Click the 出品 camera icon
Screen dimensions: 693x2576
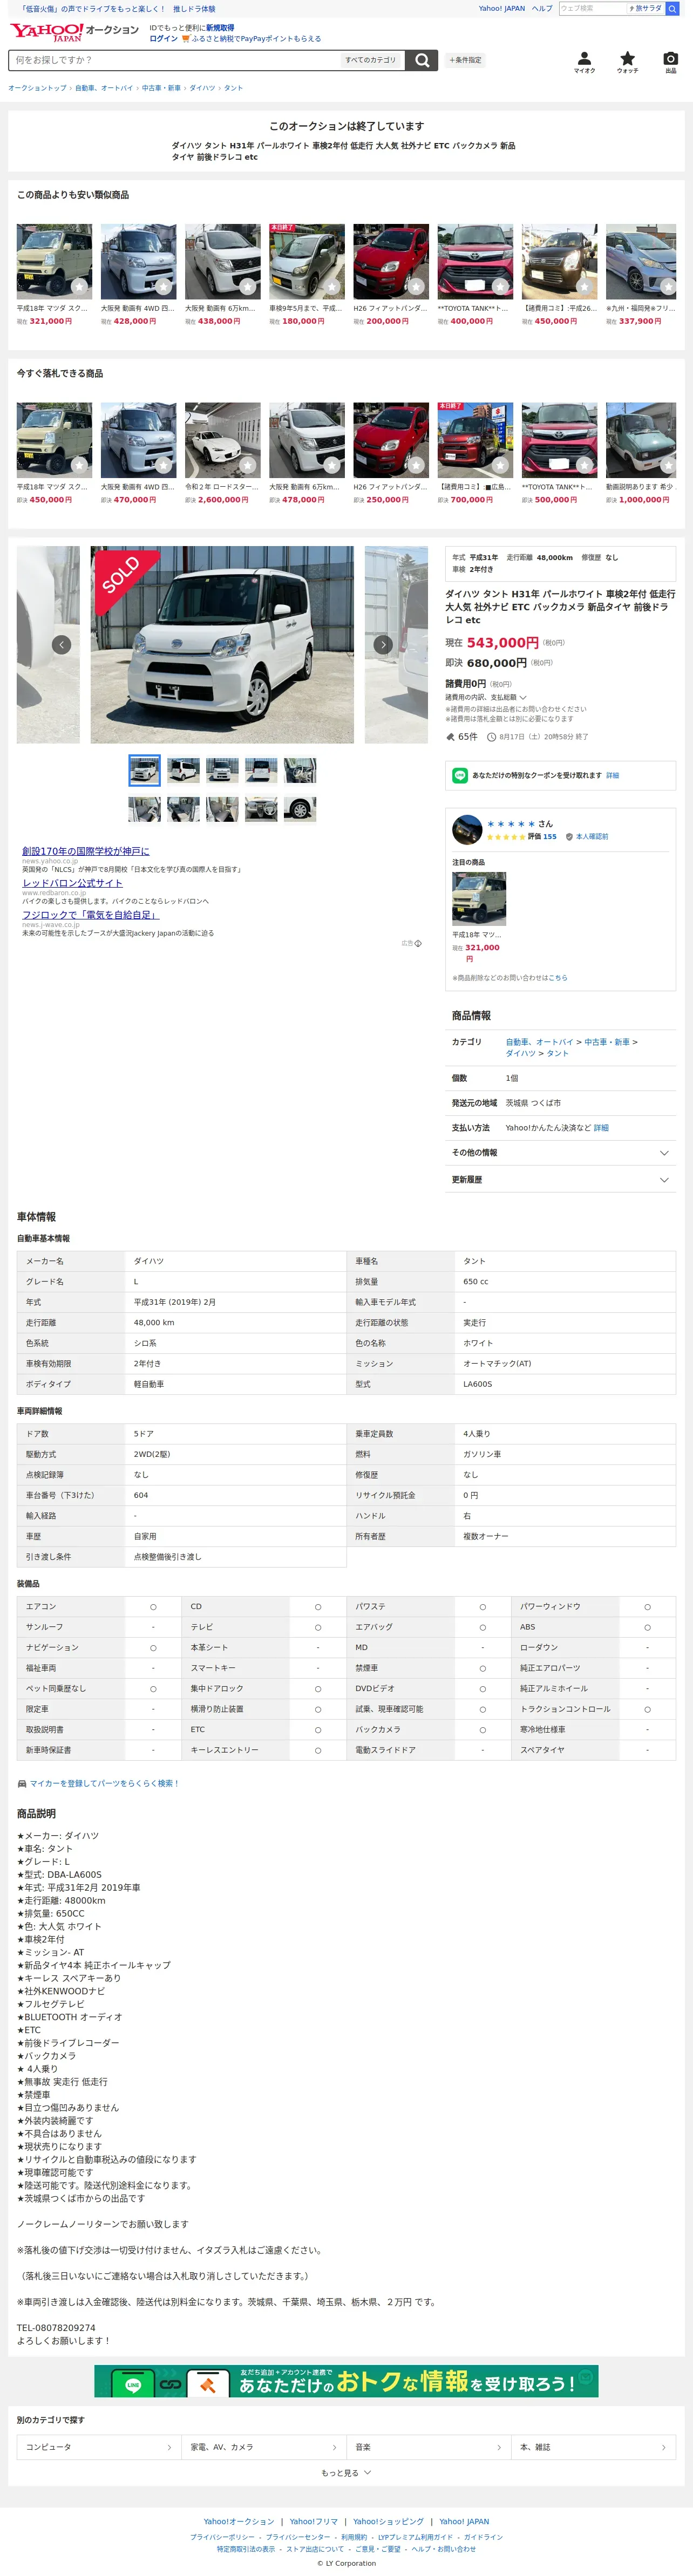pos(670,58)
